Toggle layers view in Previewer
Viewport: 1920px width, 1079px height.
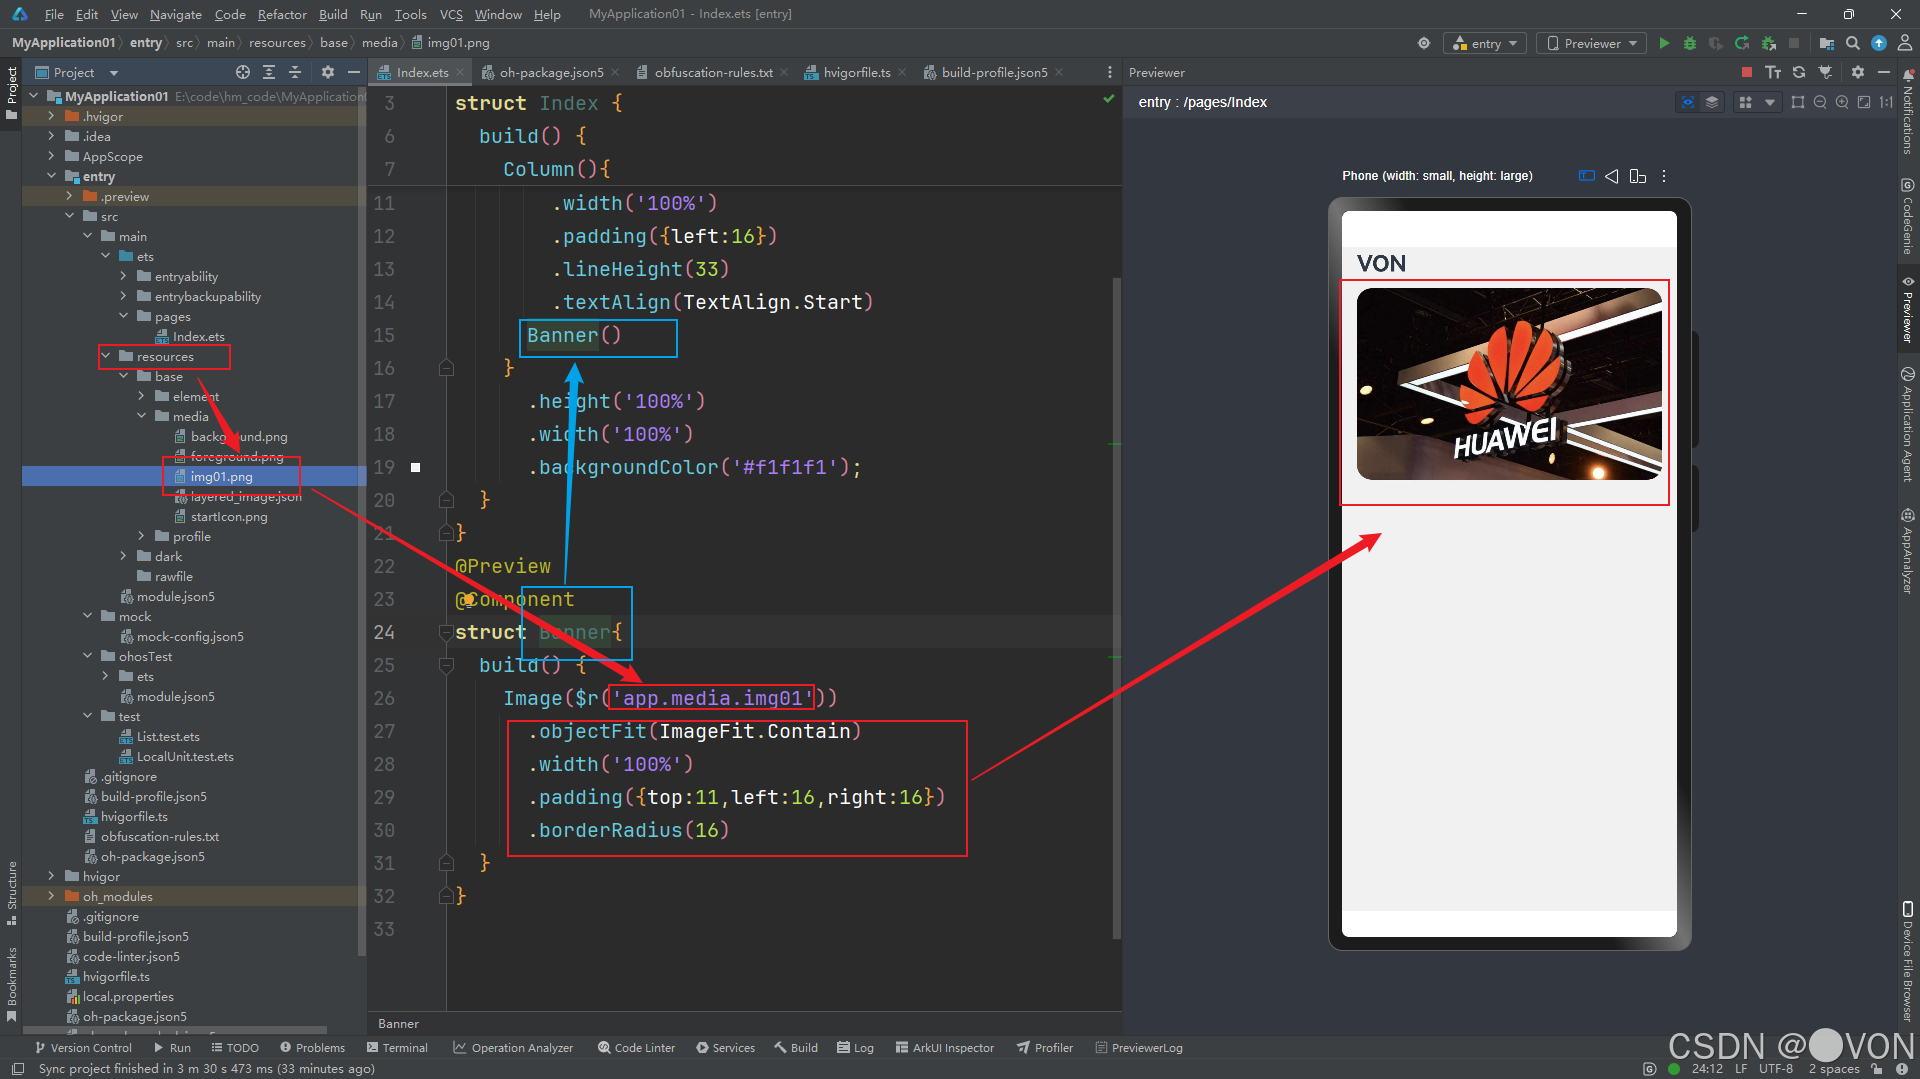[x=1712, y=102]
